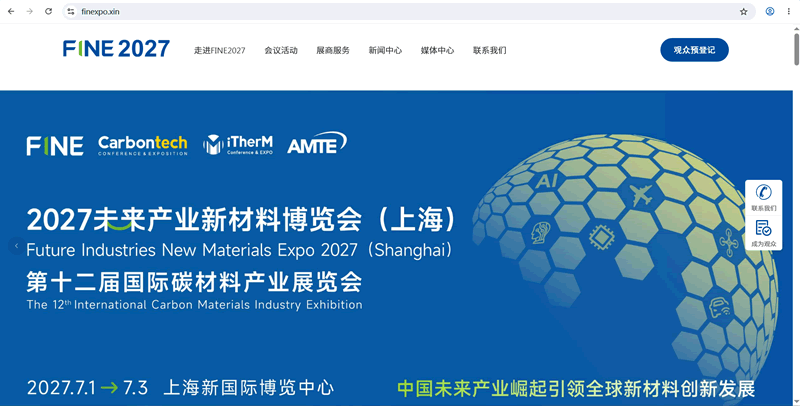This screenshot has height=406, width=800.
Task: Click the address bar showing finexpo.xin
Action: 408,11
